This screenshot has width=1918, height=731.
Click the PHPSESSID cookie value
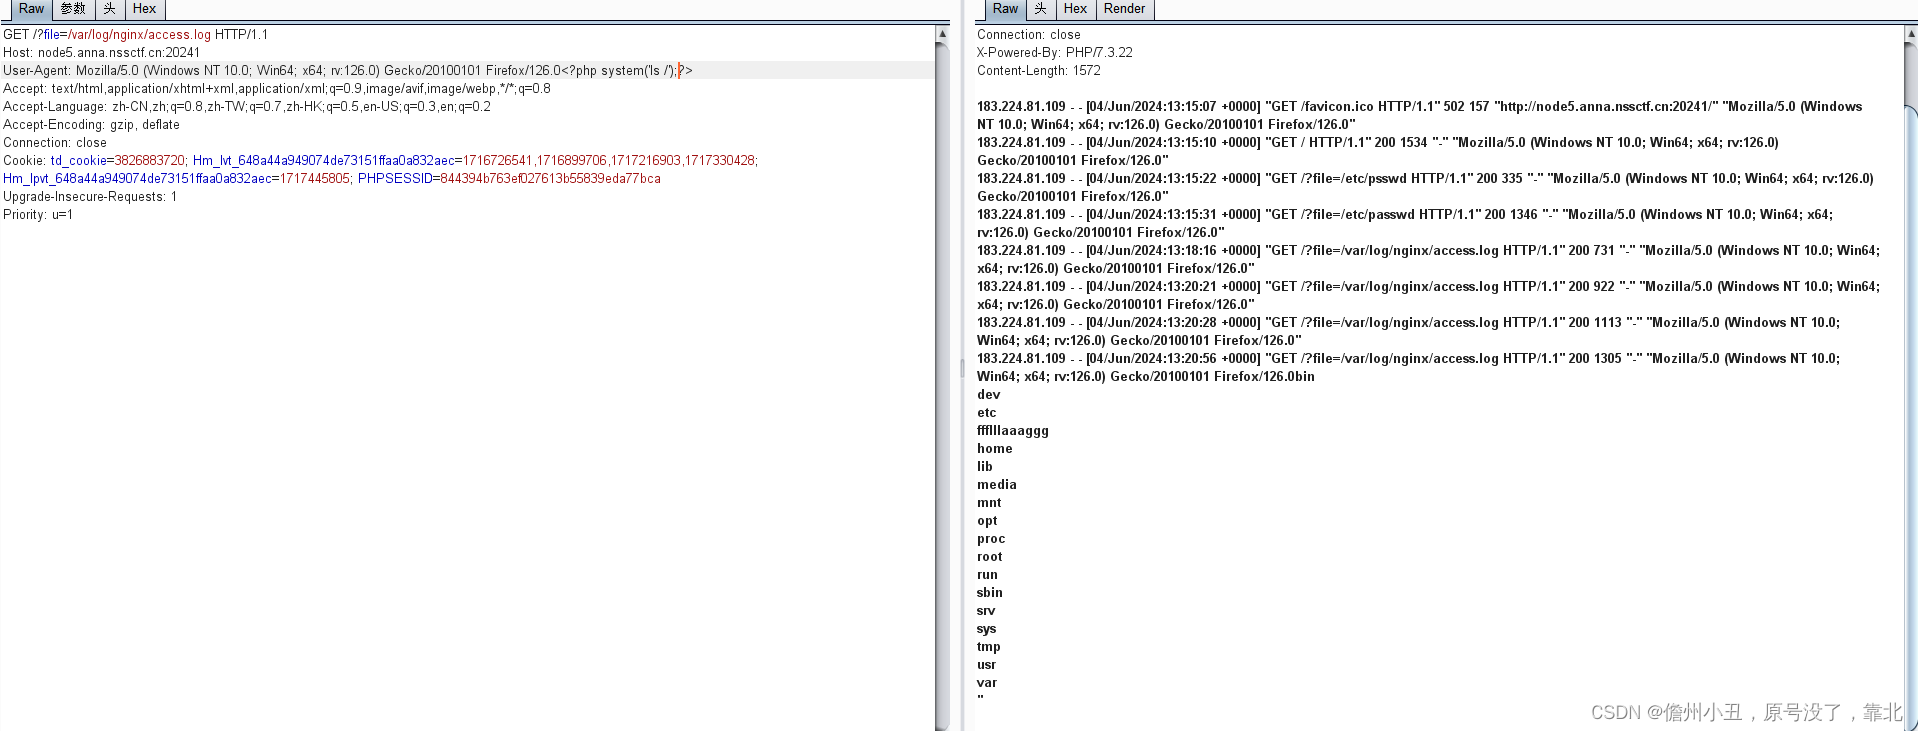click(550, 178)
